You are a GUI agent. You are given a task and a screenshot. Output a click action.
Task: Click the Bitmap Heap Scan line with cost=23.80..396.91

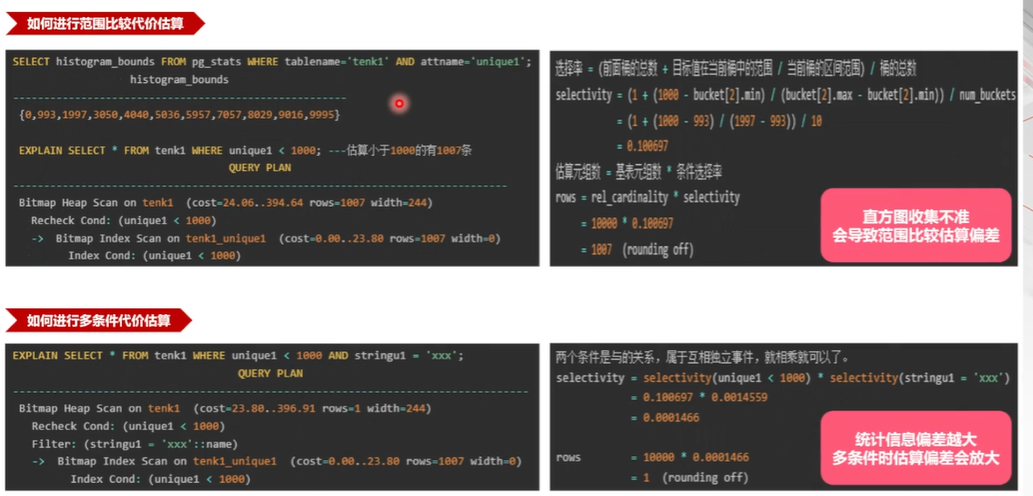pos(225,408)
